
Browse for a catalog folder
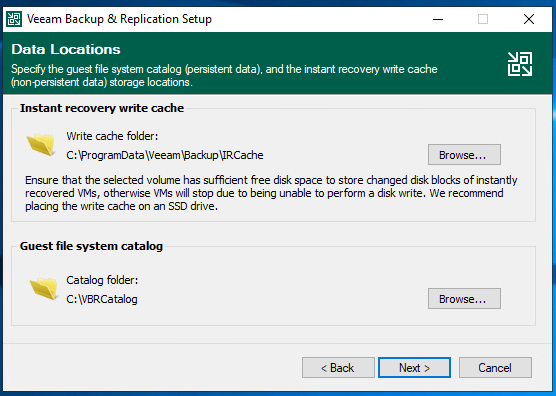pos(464,299)
